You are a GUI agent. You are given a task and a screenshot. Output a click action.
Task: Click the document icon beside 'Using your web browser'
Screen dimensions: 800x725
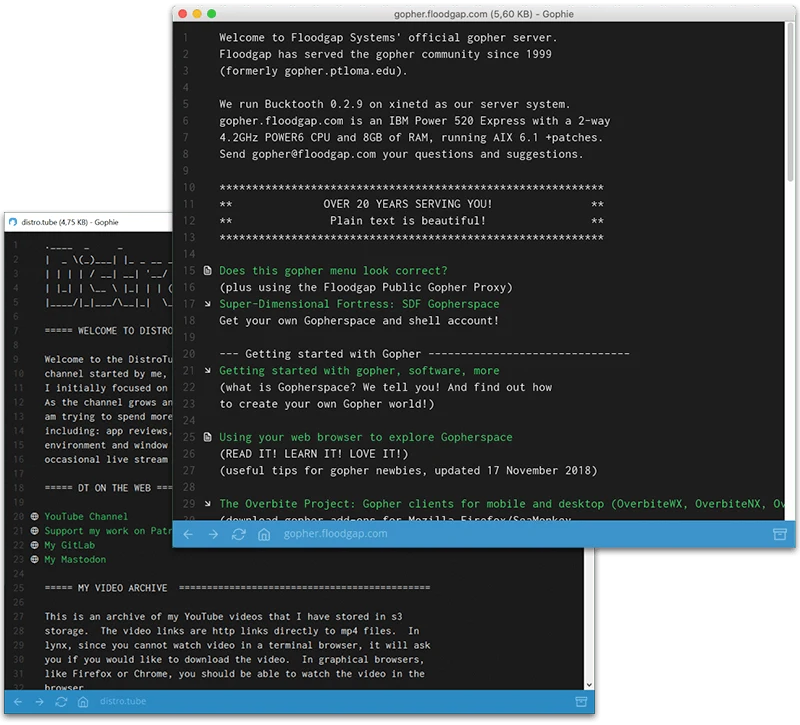click(x=208, y=437)
